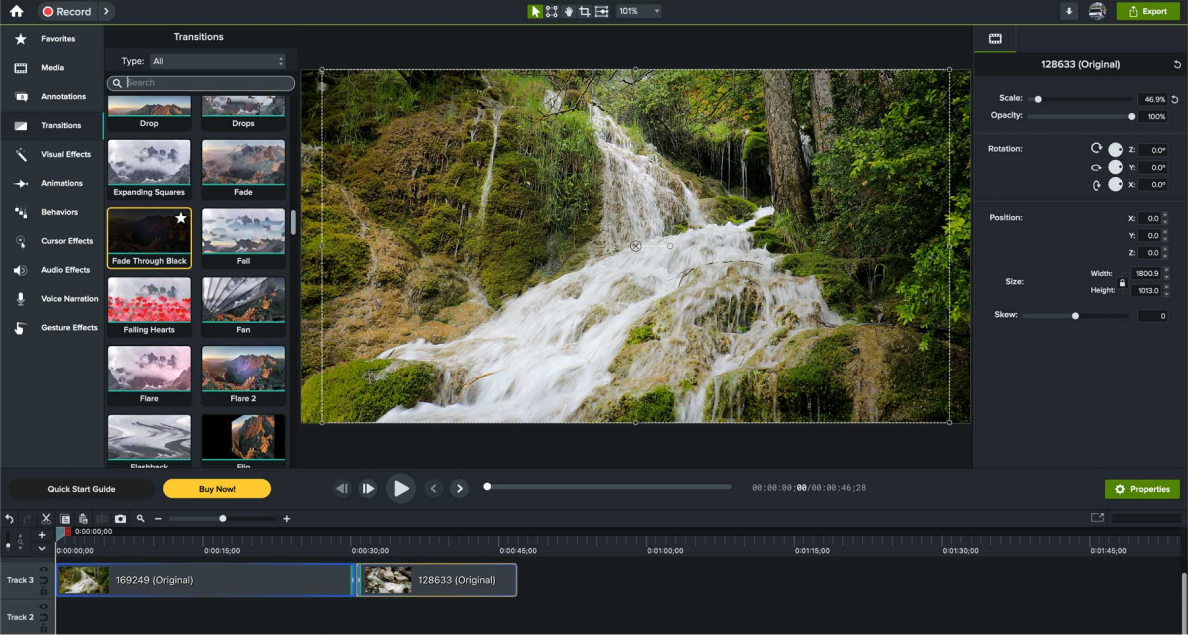Decrease Height value with stepper
This screenshot has height=635, width=1188.
tap(1165, 293)
